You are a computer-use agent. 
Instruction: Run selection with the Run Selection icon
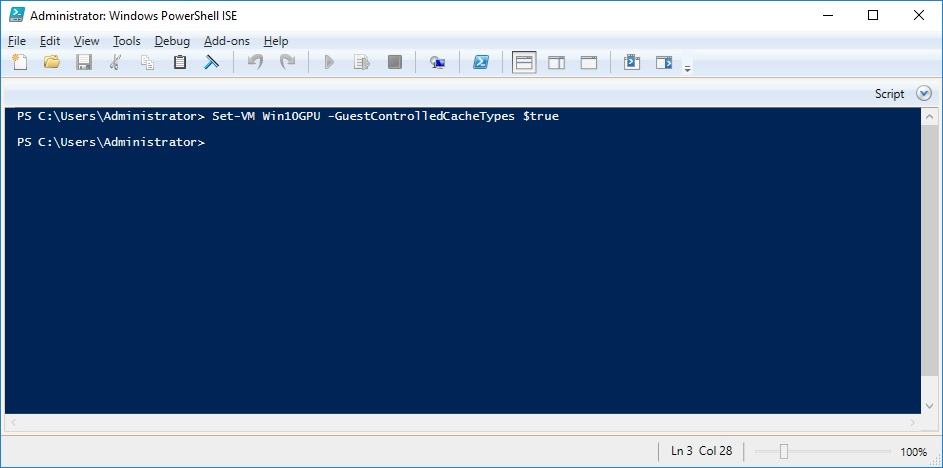coord(361,62)
